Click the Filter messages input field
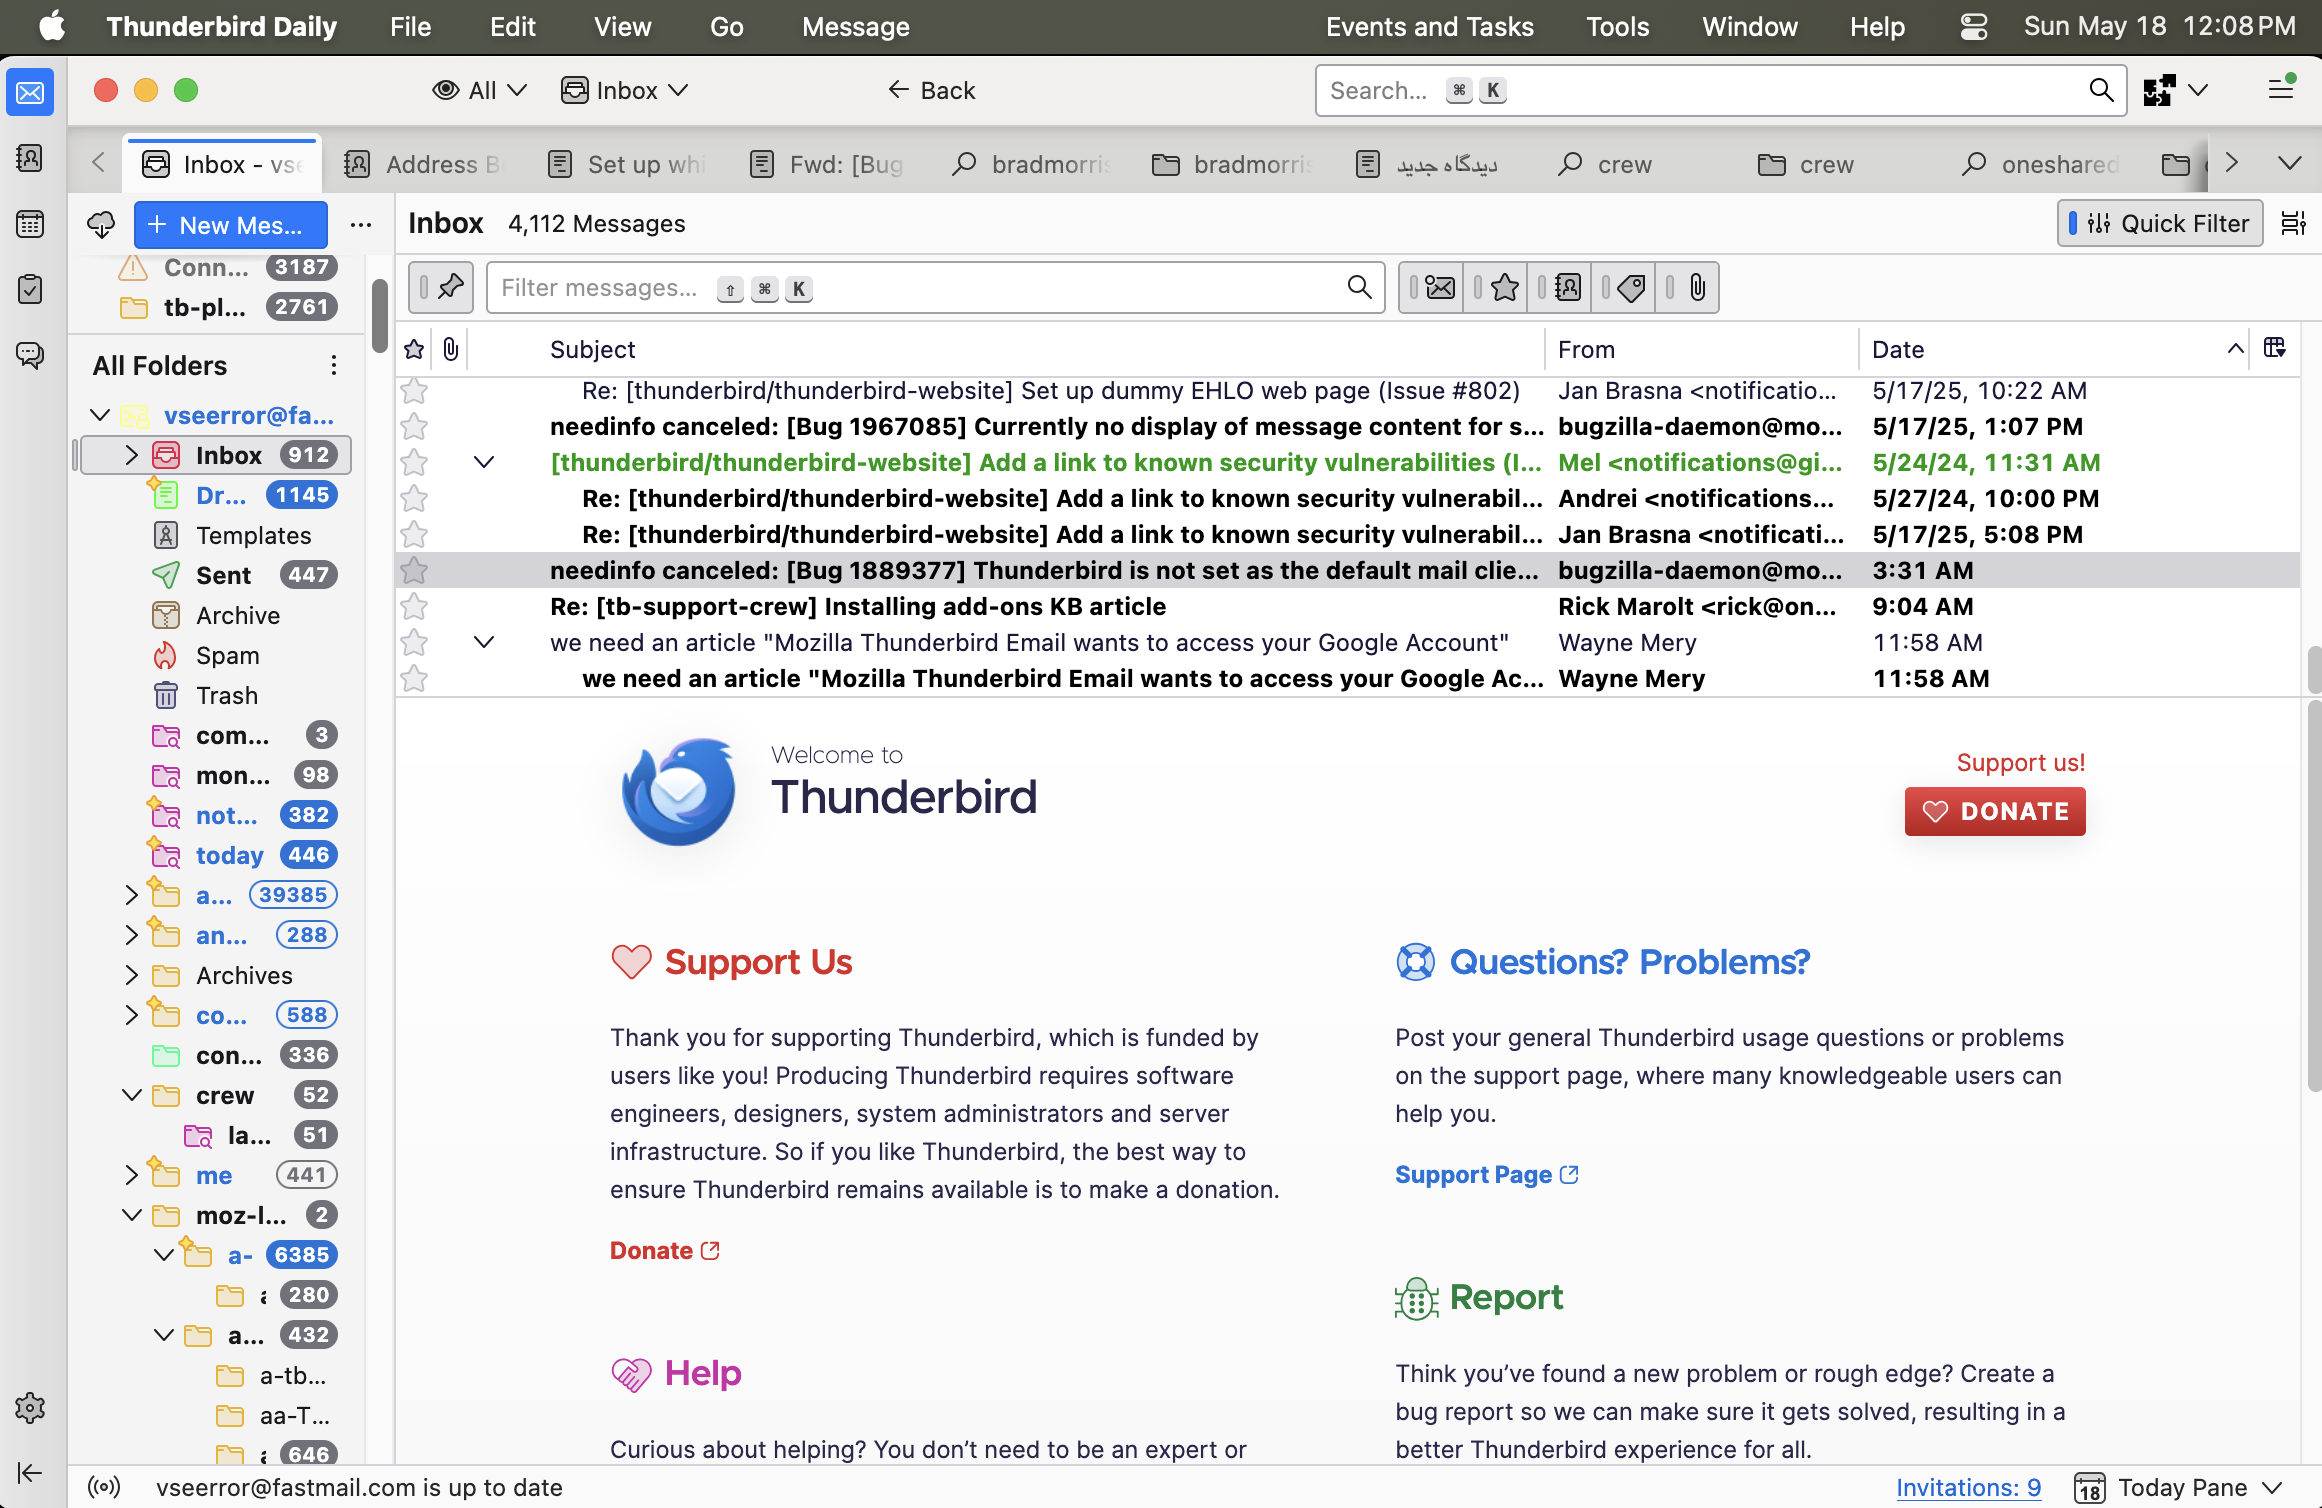 (x=935, y=288)
